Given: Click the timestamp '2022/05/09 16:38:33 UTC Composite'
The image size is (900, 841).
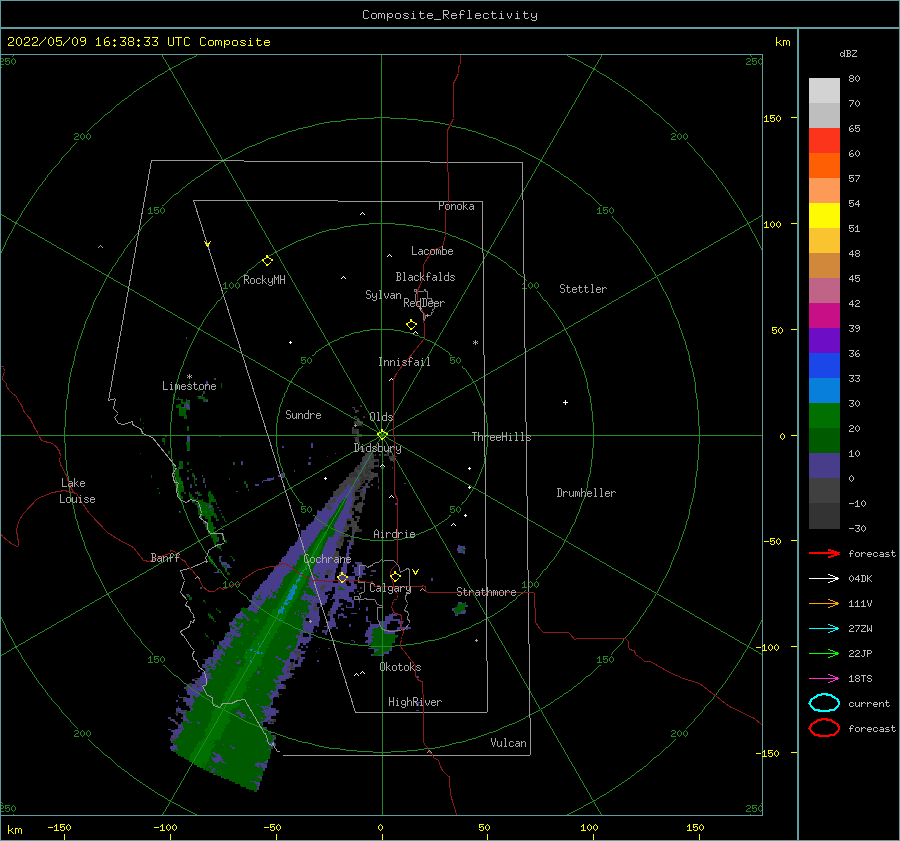Looking at the screenshot, I should pyautogui.click(x=139, y=42).
